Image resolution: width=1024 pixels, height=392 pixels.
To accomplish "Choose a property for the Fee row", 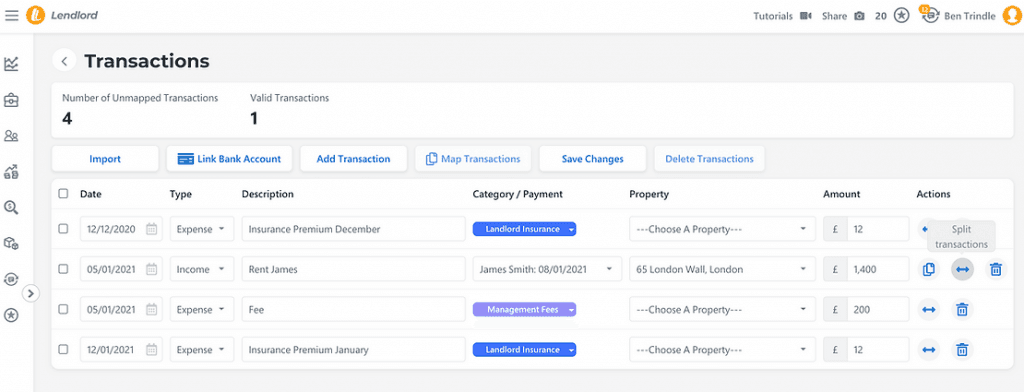I will (722, 310).
